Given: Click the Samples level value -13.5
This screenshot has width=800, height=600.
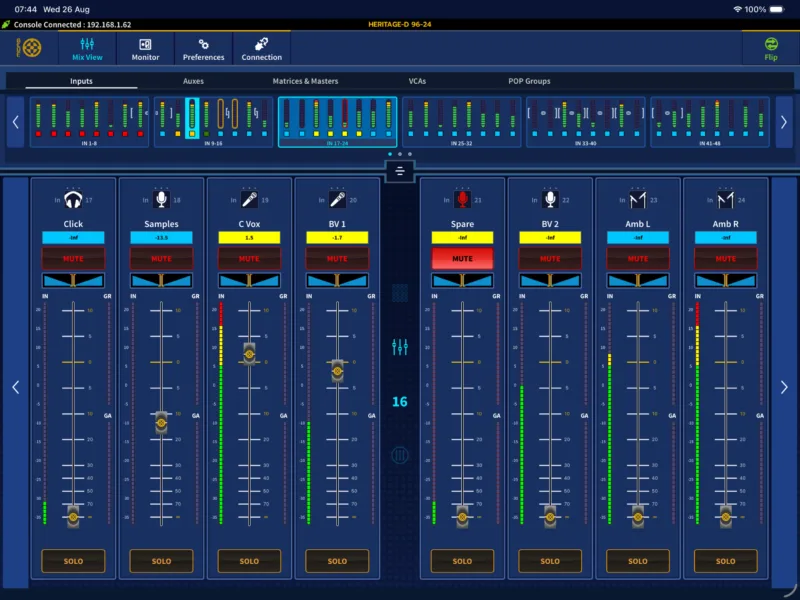Looking at the screenshot, I should (161, 238).
